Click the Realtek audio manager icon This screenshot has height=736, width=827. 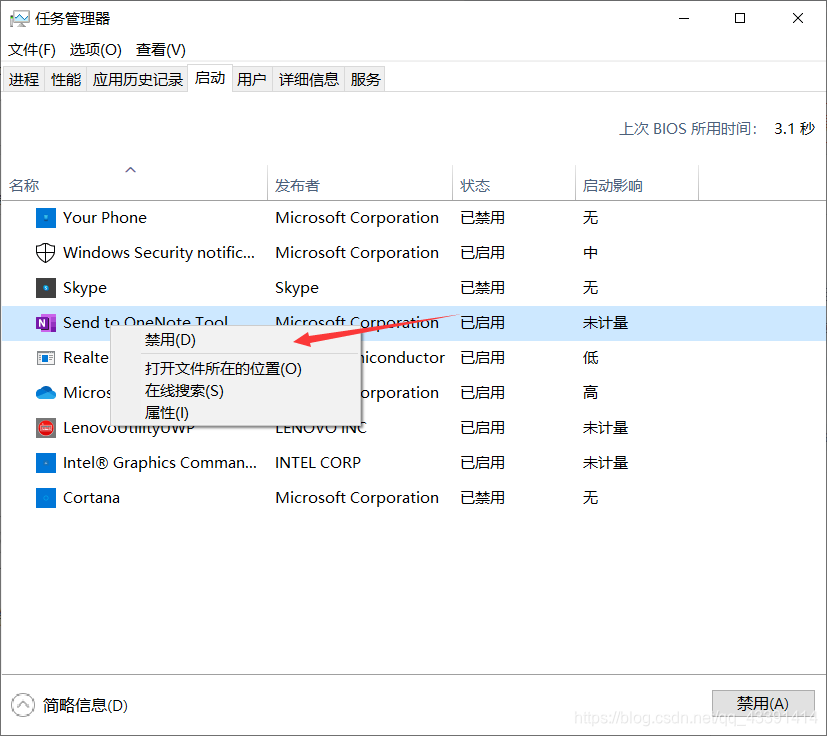click(x=46, y=358)
